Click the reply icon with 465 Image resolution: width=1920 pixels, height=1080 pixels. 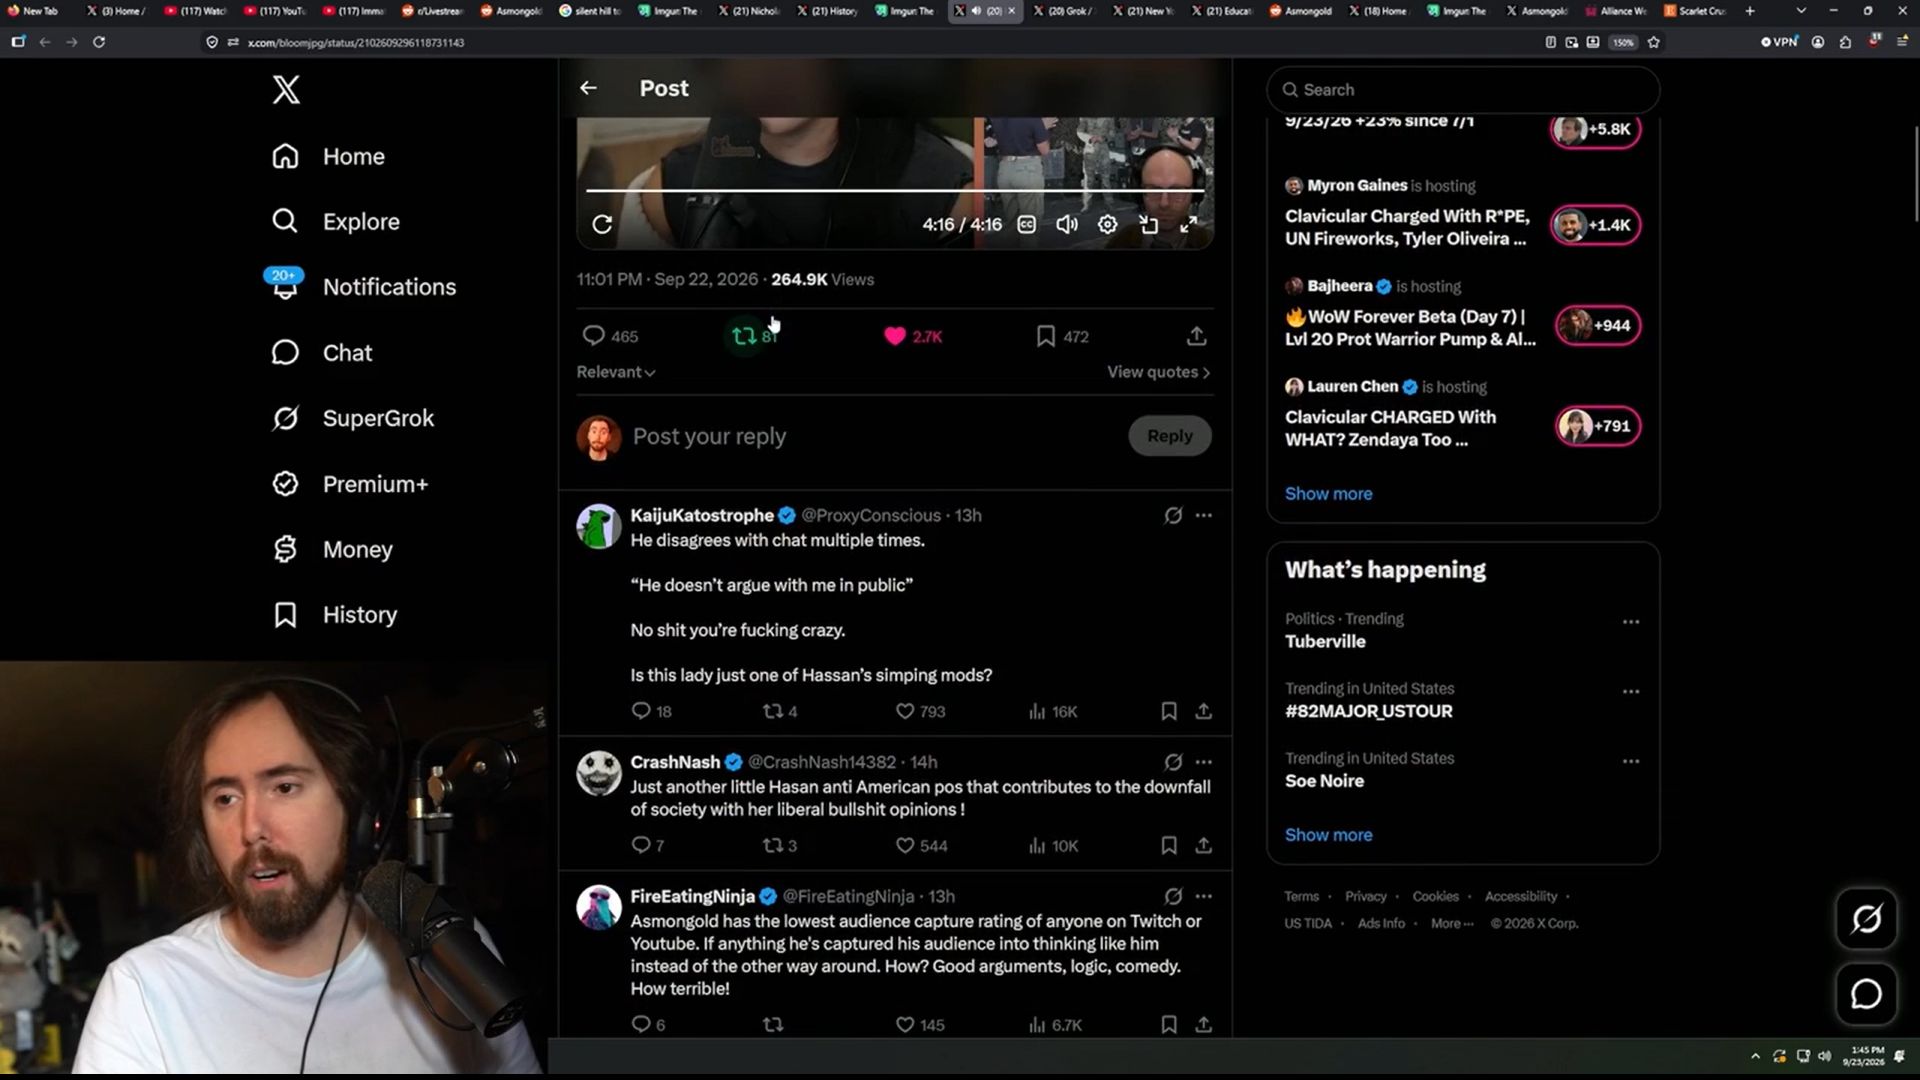tap(594, 336)
